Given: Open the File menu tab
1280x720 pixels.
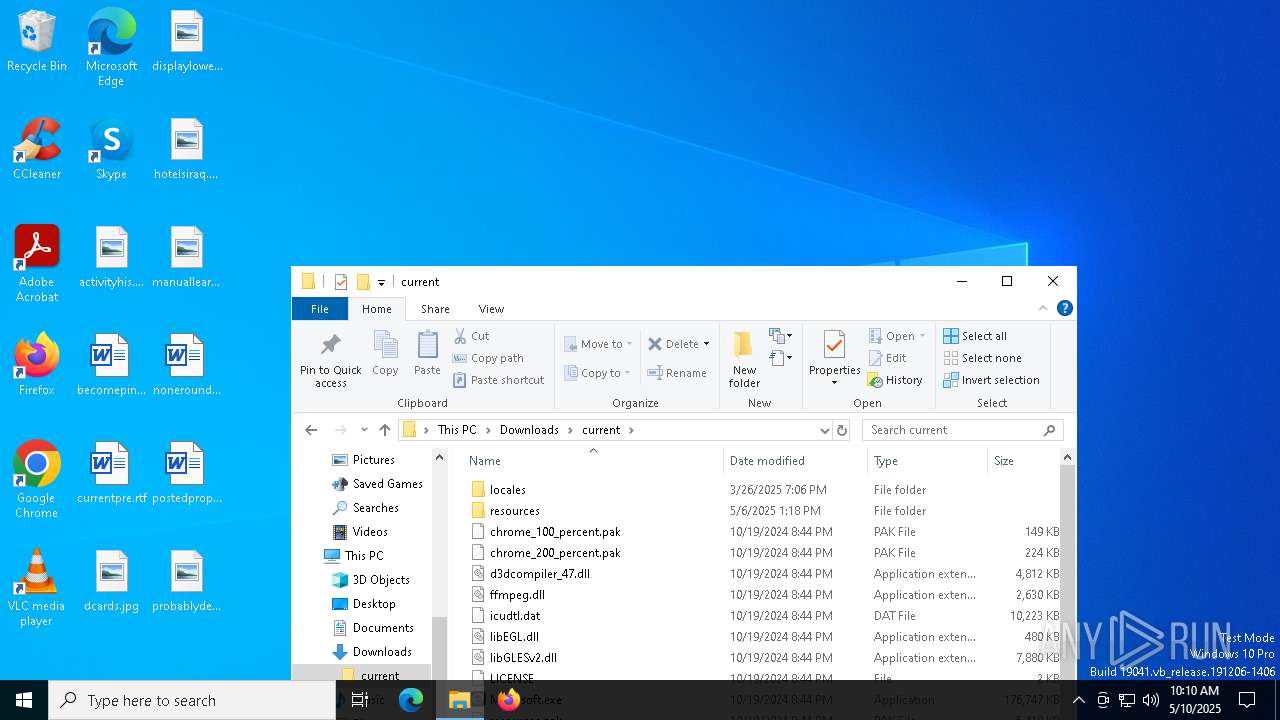Looking at the screenshot, I should coord(320,309).
